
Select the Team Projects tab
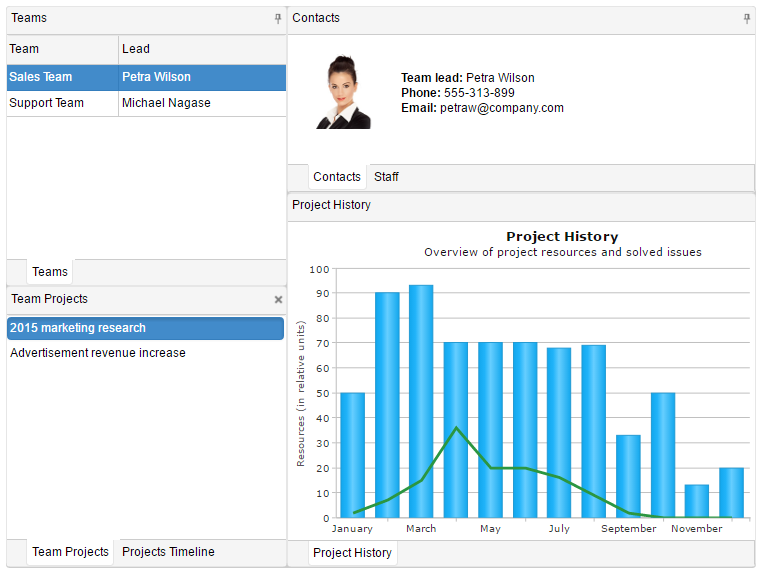click(70, 552)
